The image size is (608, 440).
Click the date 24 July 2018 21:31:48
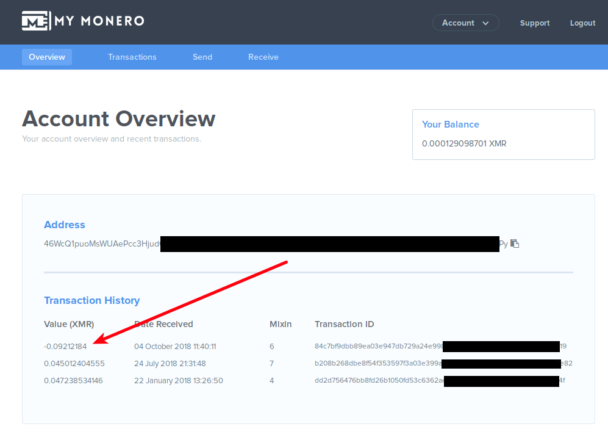pos(170,364)
